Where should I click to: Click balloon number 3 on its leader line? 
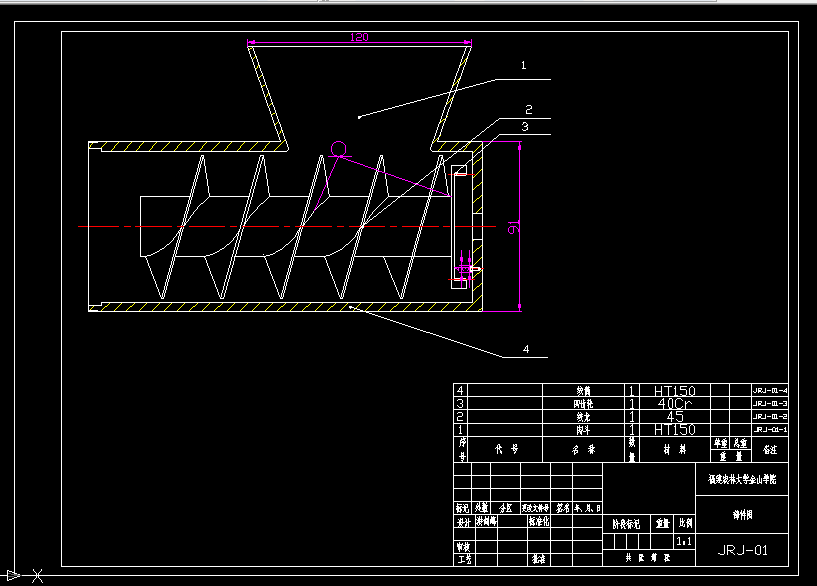[x=525, y=127]
